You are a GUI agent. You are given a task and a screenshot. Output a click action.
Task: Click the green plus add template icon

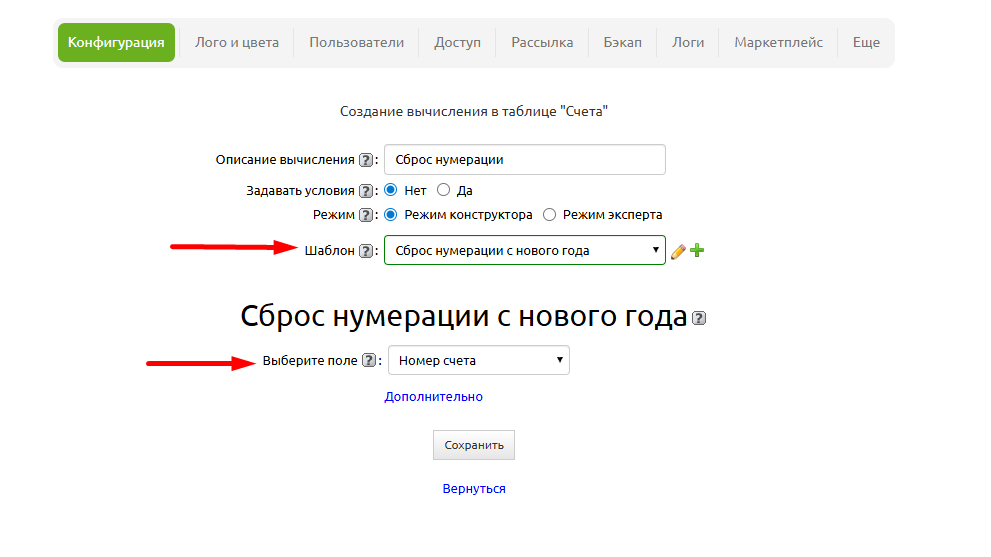697,251
